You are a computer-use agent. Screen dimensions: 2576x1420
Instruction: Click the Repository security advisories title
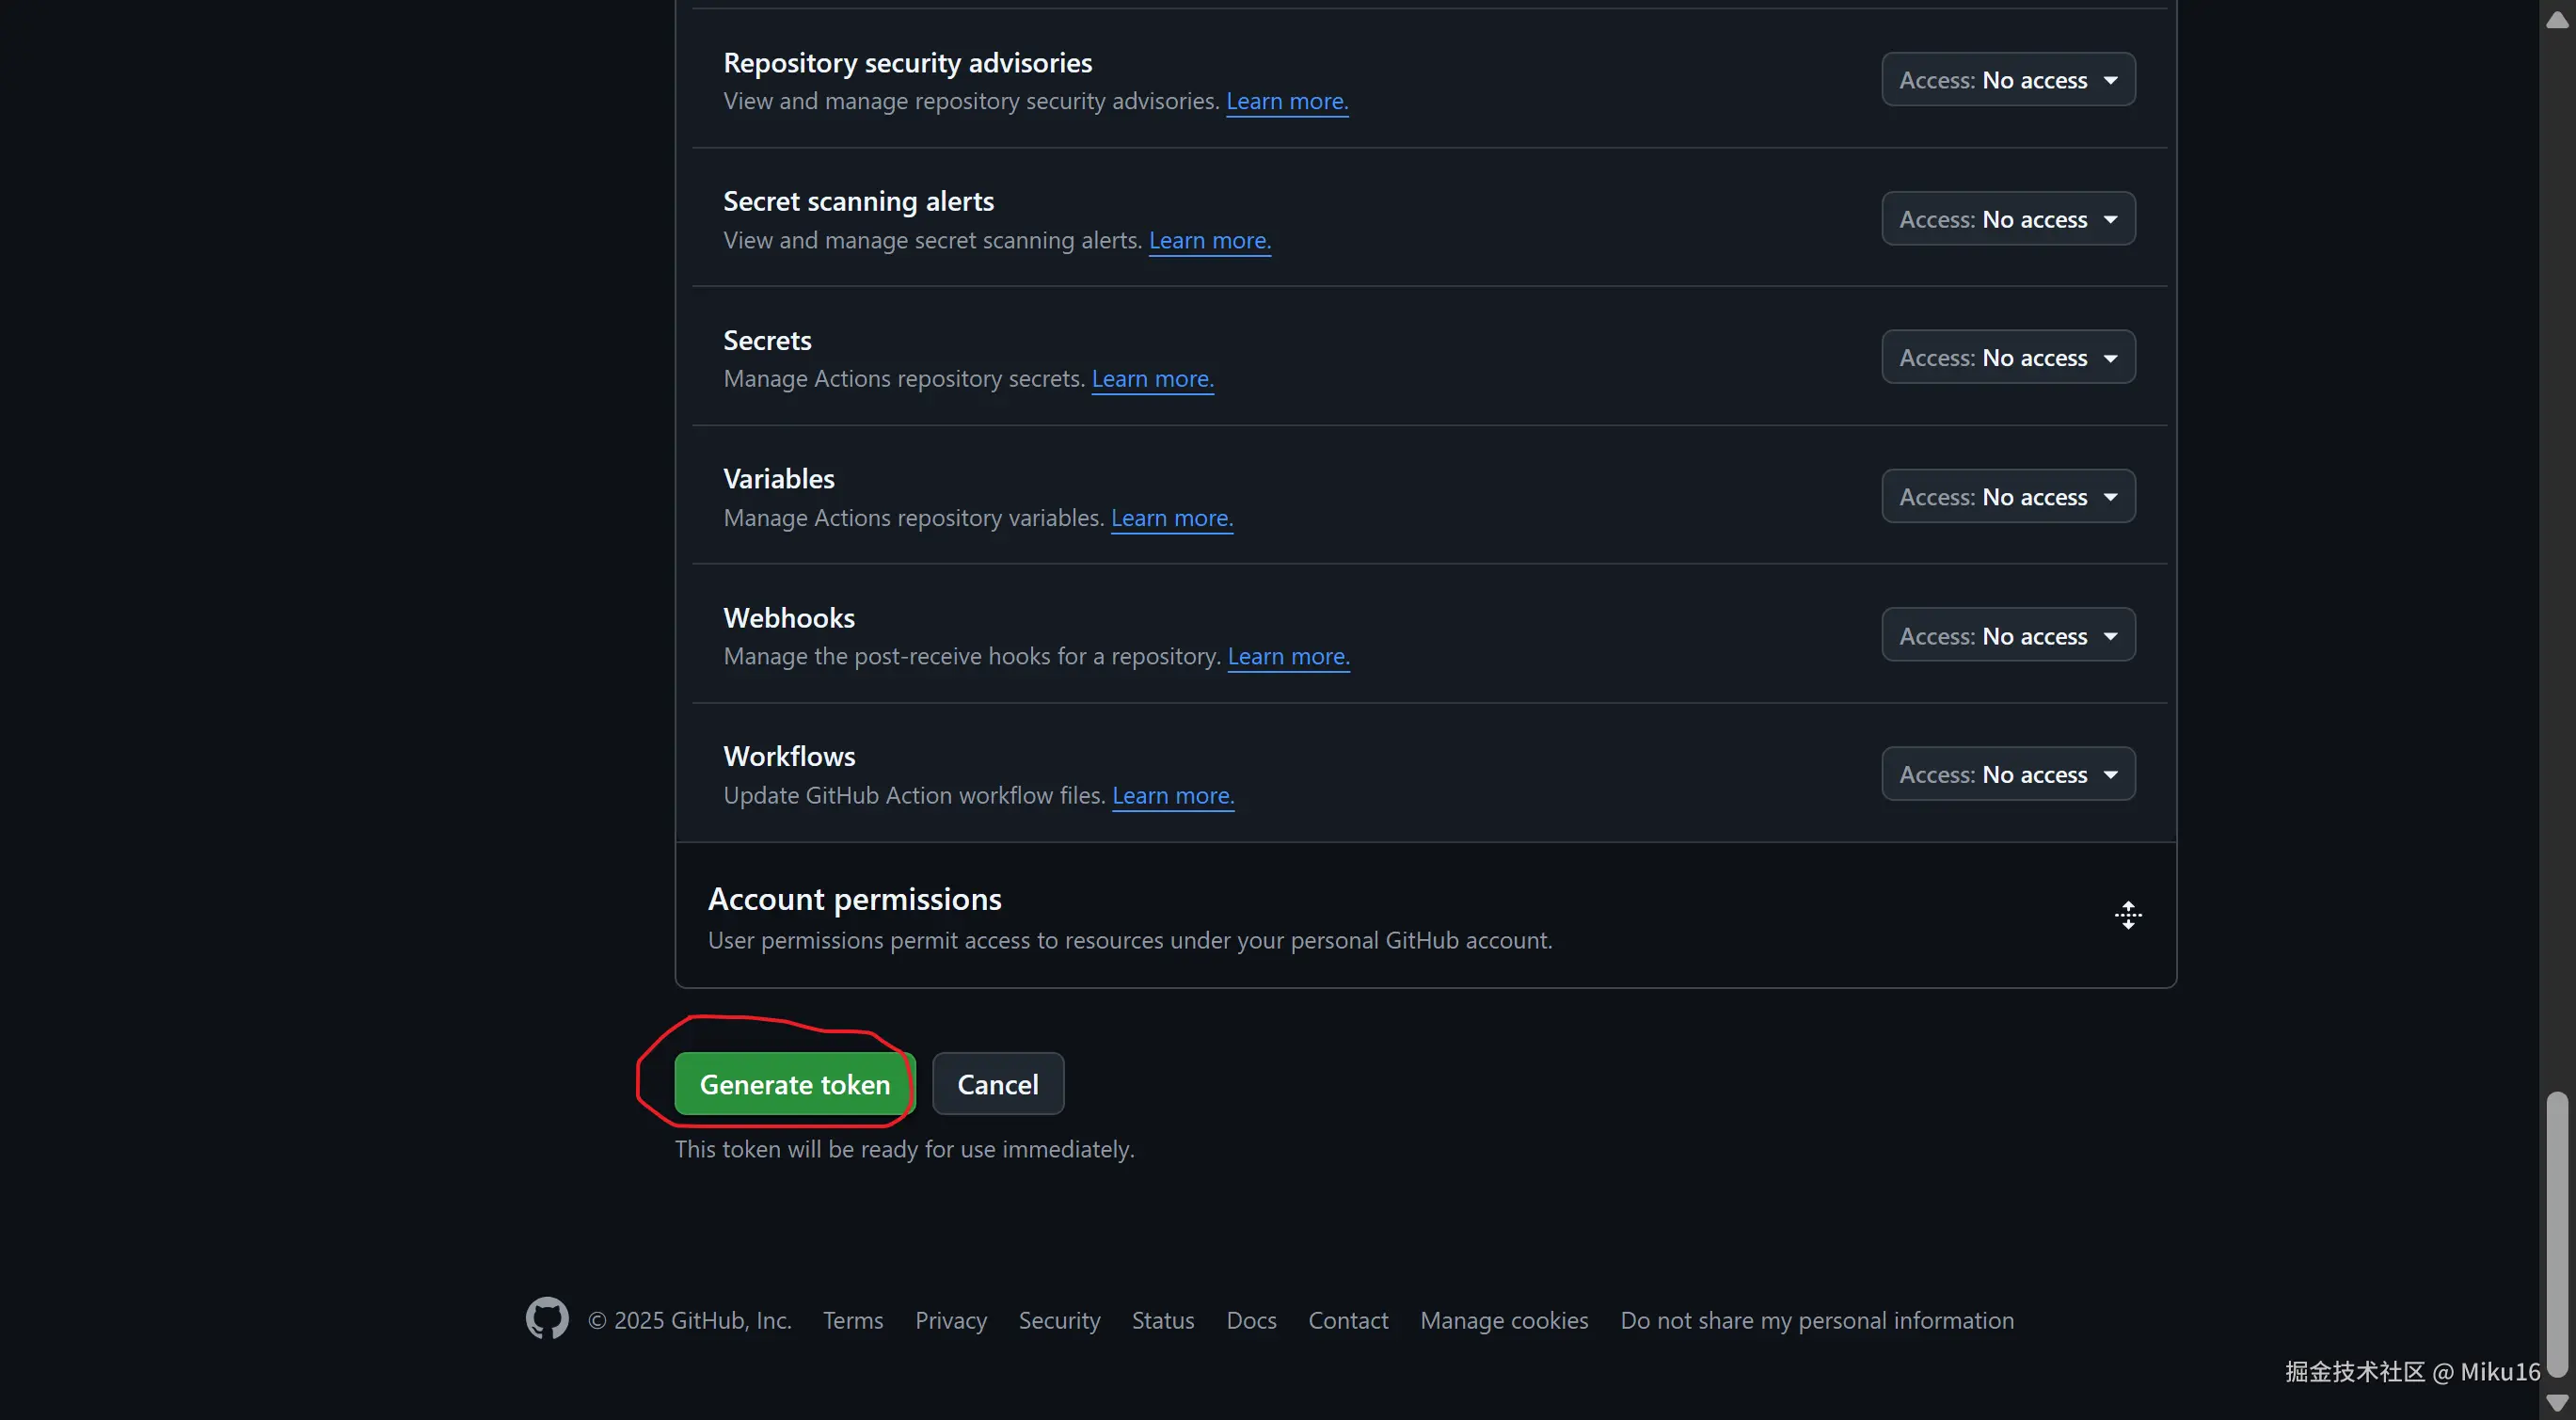(907, 63)
